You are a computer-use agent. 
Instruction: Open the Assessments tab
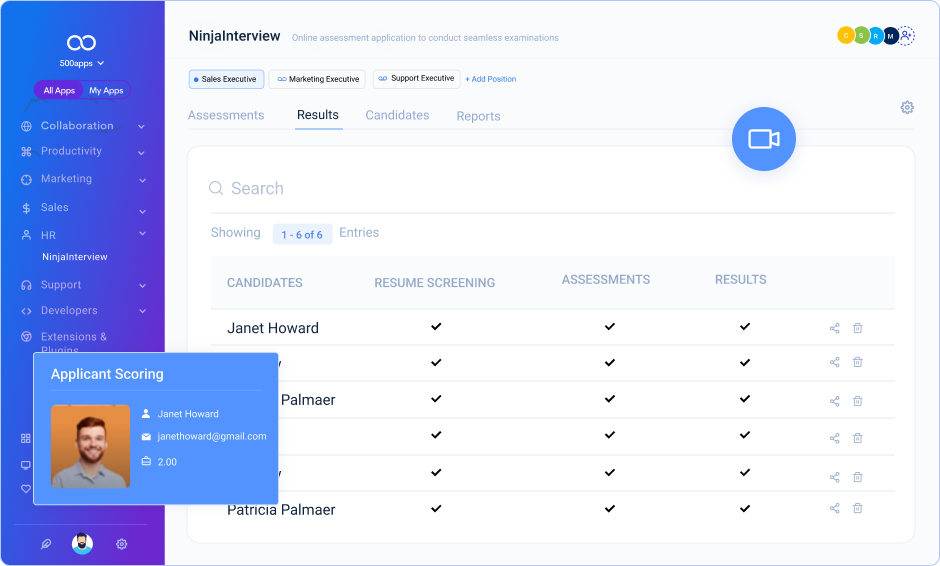[x=226, y=115]
